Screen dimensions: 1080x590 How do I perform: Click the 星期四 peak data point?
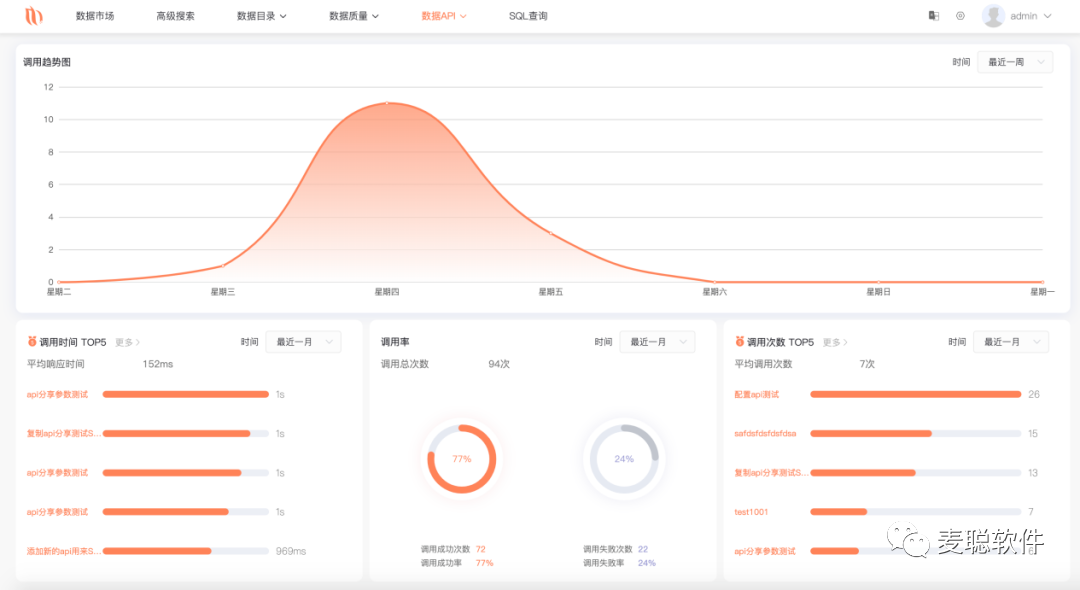tap(387, 103)
